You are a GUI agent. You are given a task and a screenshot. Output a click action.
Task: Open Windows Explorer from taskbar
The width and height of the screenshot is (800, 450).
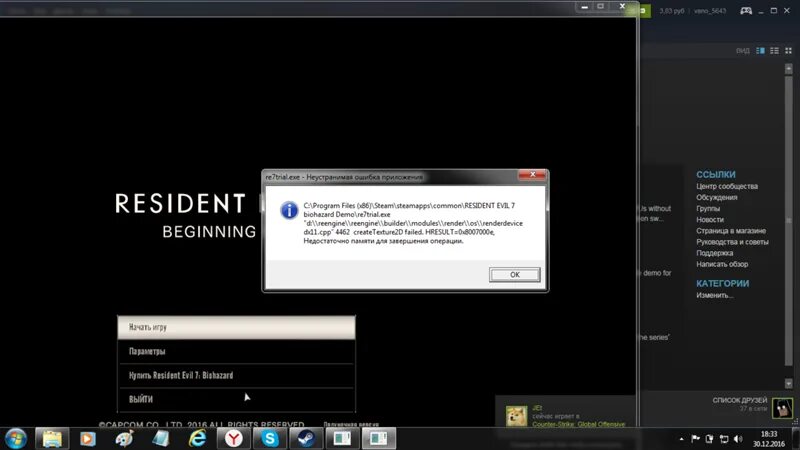[x=52, y=439]
